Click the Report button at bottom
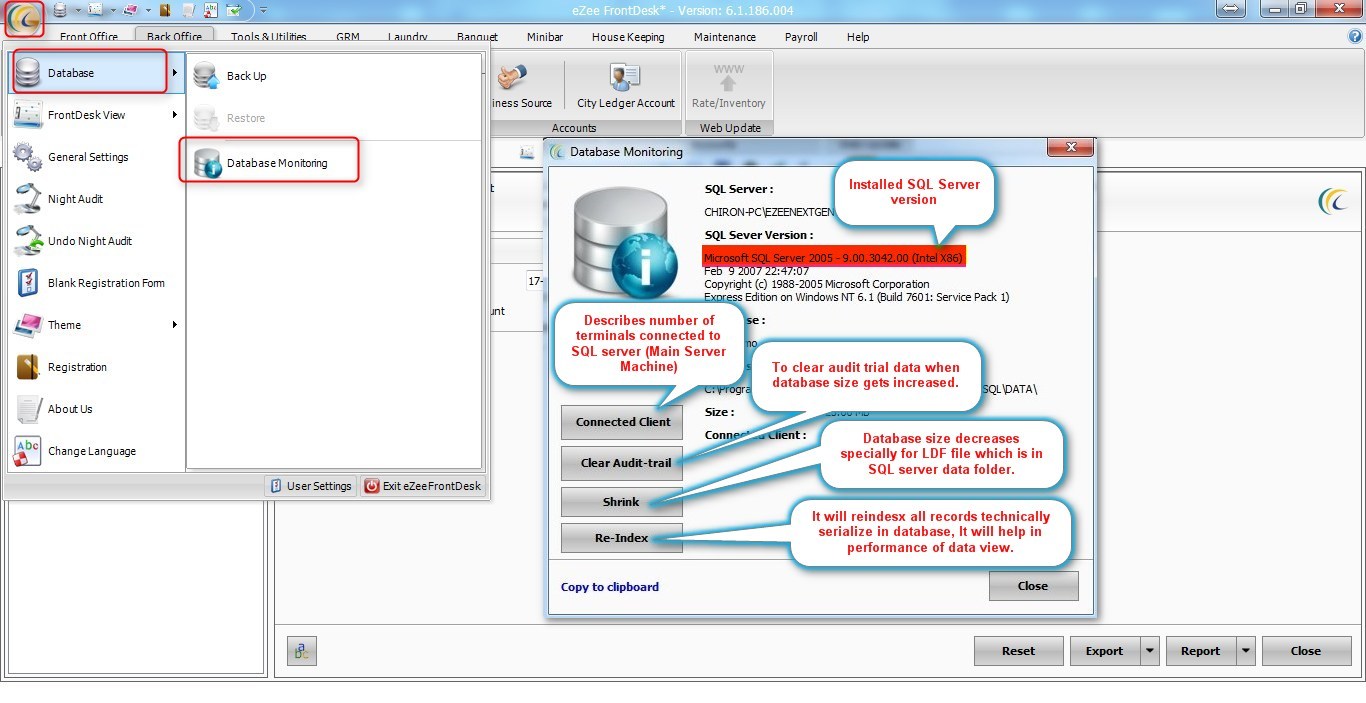The height and width of the screenshot is (703, 1366). tap(1200, 651)
